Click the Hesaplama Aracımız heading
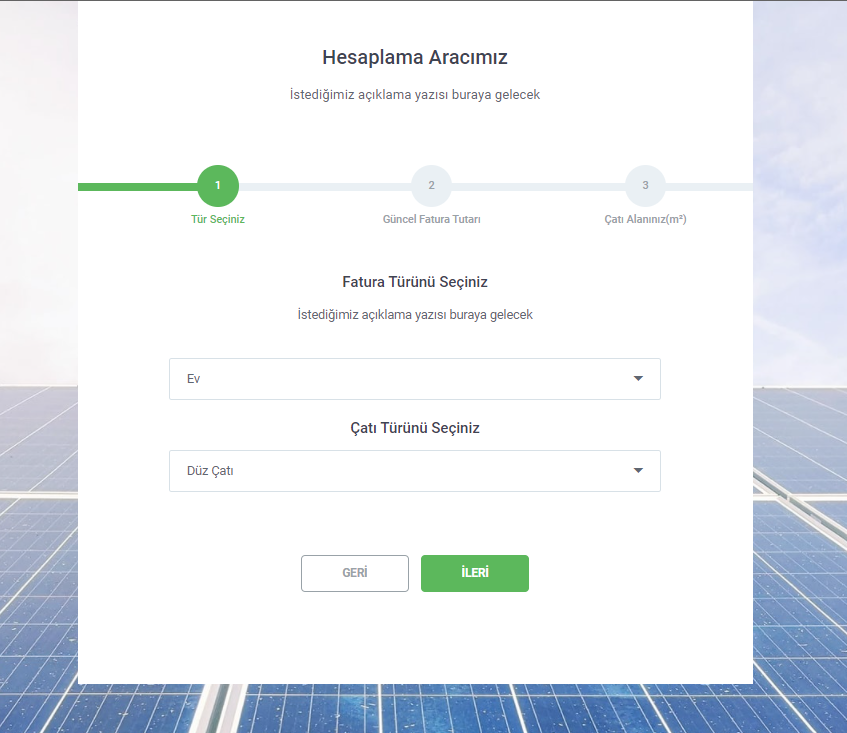847x733 pixels. (x=414, y=57)
